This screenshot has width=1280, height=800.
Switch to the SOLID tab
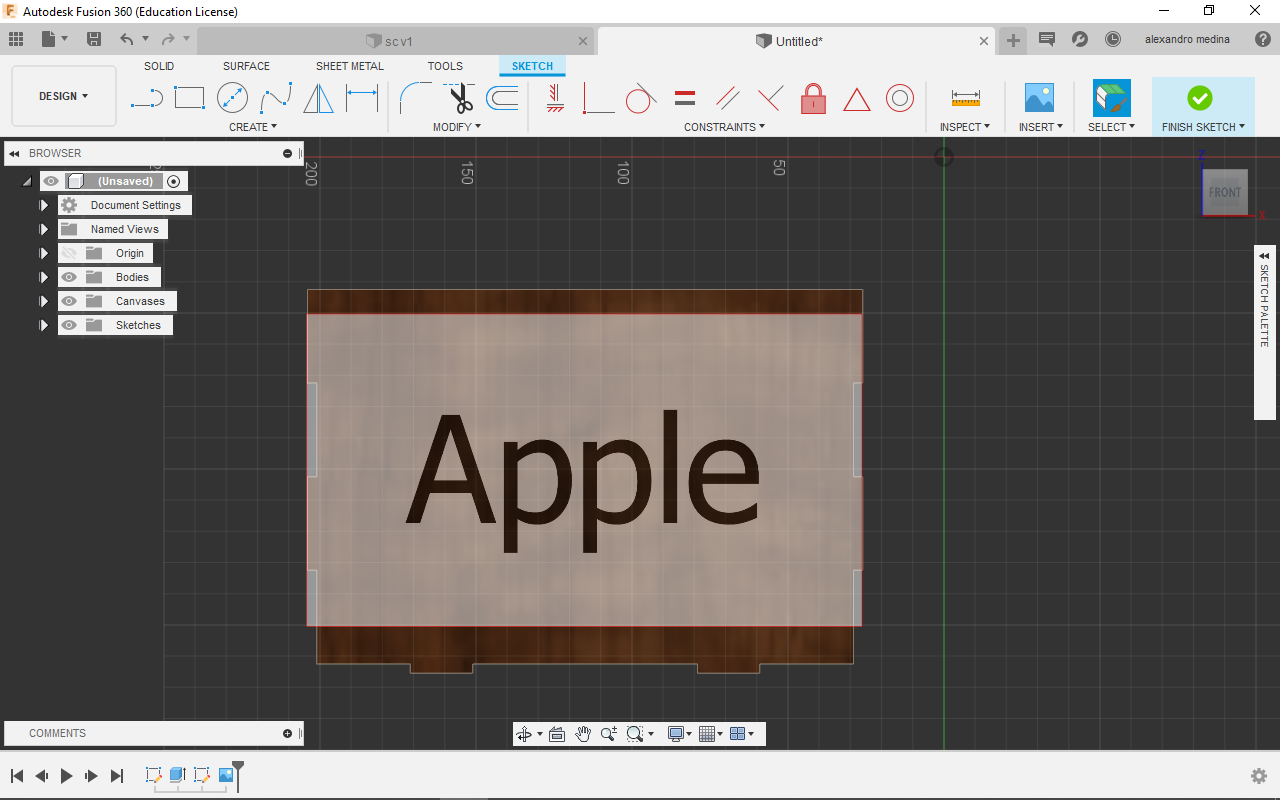pos(159,66)
